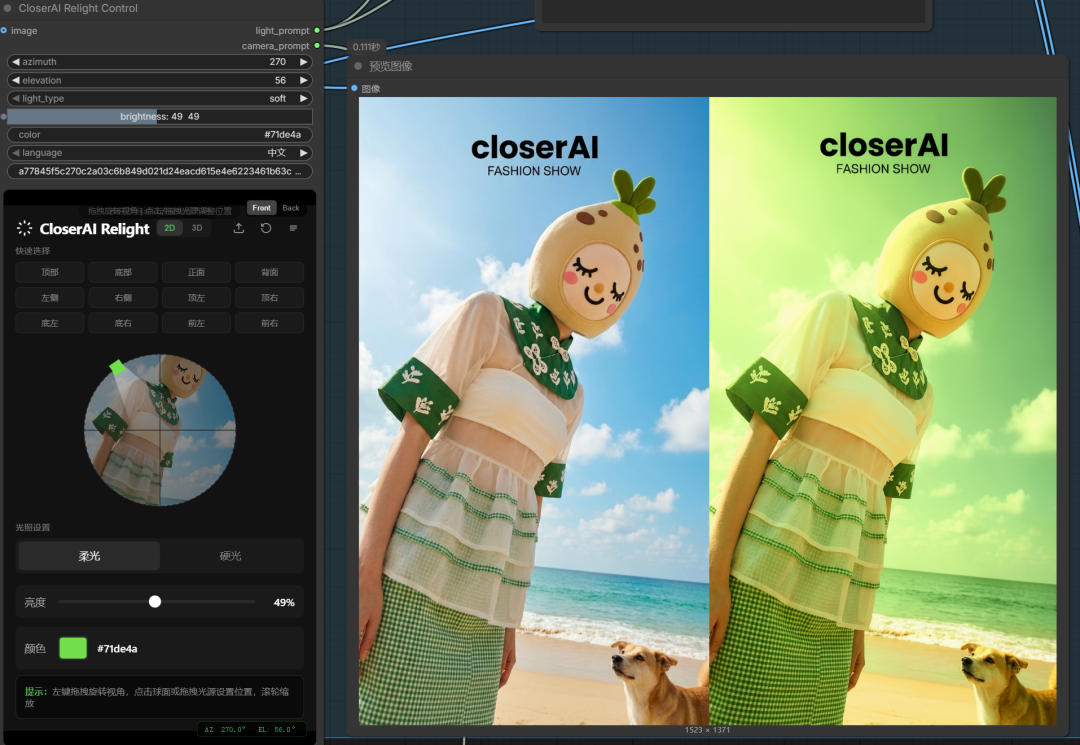Click the 光照设置 section label
This screenshot has height=745, width=1080.
coord(32,527)
